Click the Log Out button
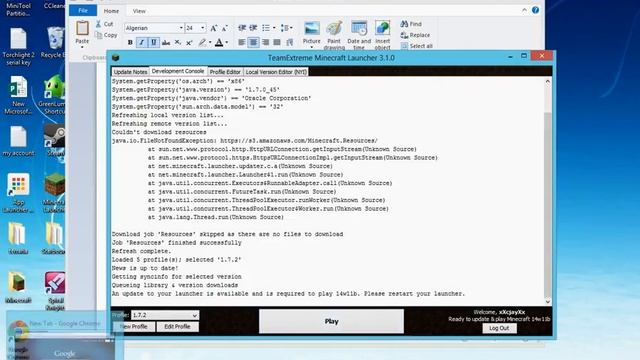The image size is (640, 360). pos(499,328)
